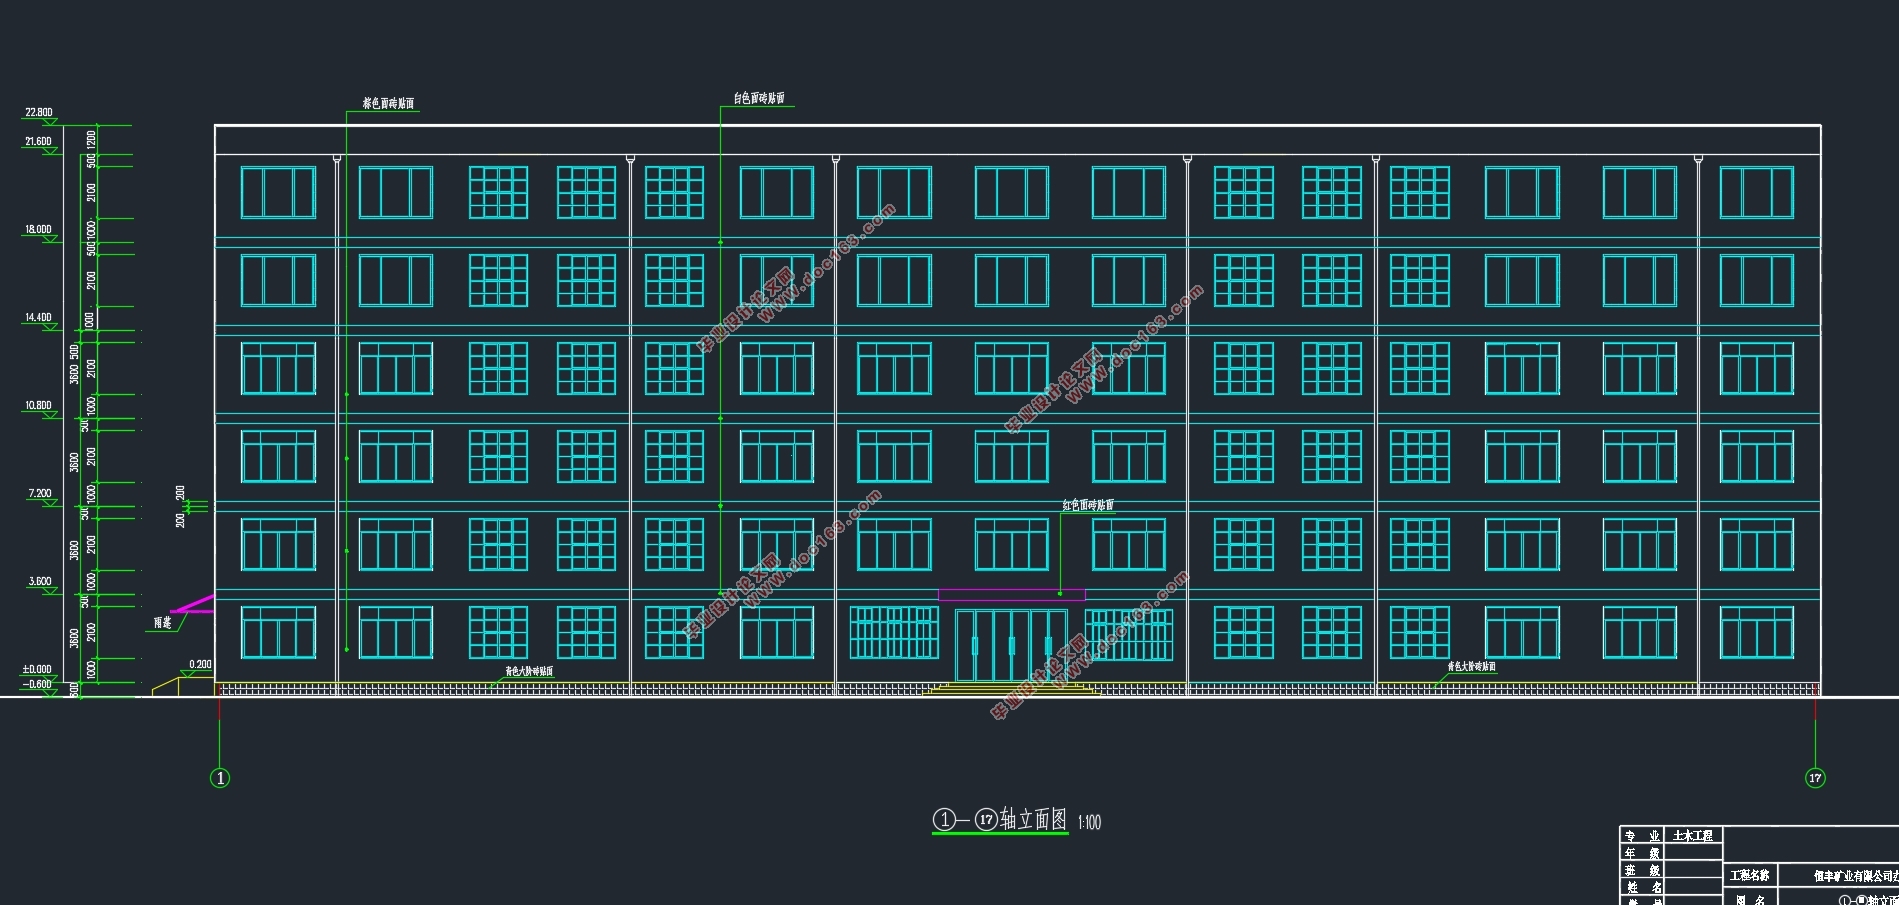Viewport: 1899px width, 905px height.
Task: Click the 1:100 scale text
Action: pyautogui.click(x=1089, y=823)
